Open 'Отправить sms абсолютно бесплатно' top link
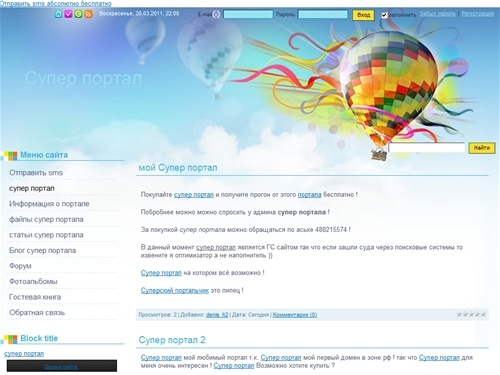500x375 pixels. click(x=56, y=3)
